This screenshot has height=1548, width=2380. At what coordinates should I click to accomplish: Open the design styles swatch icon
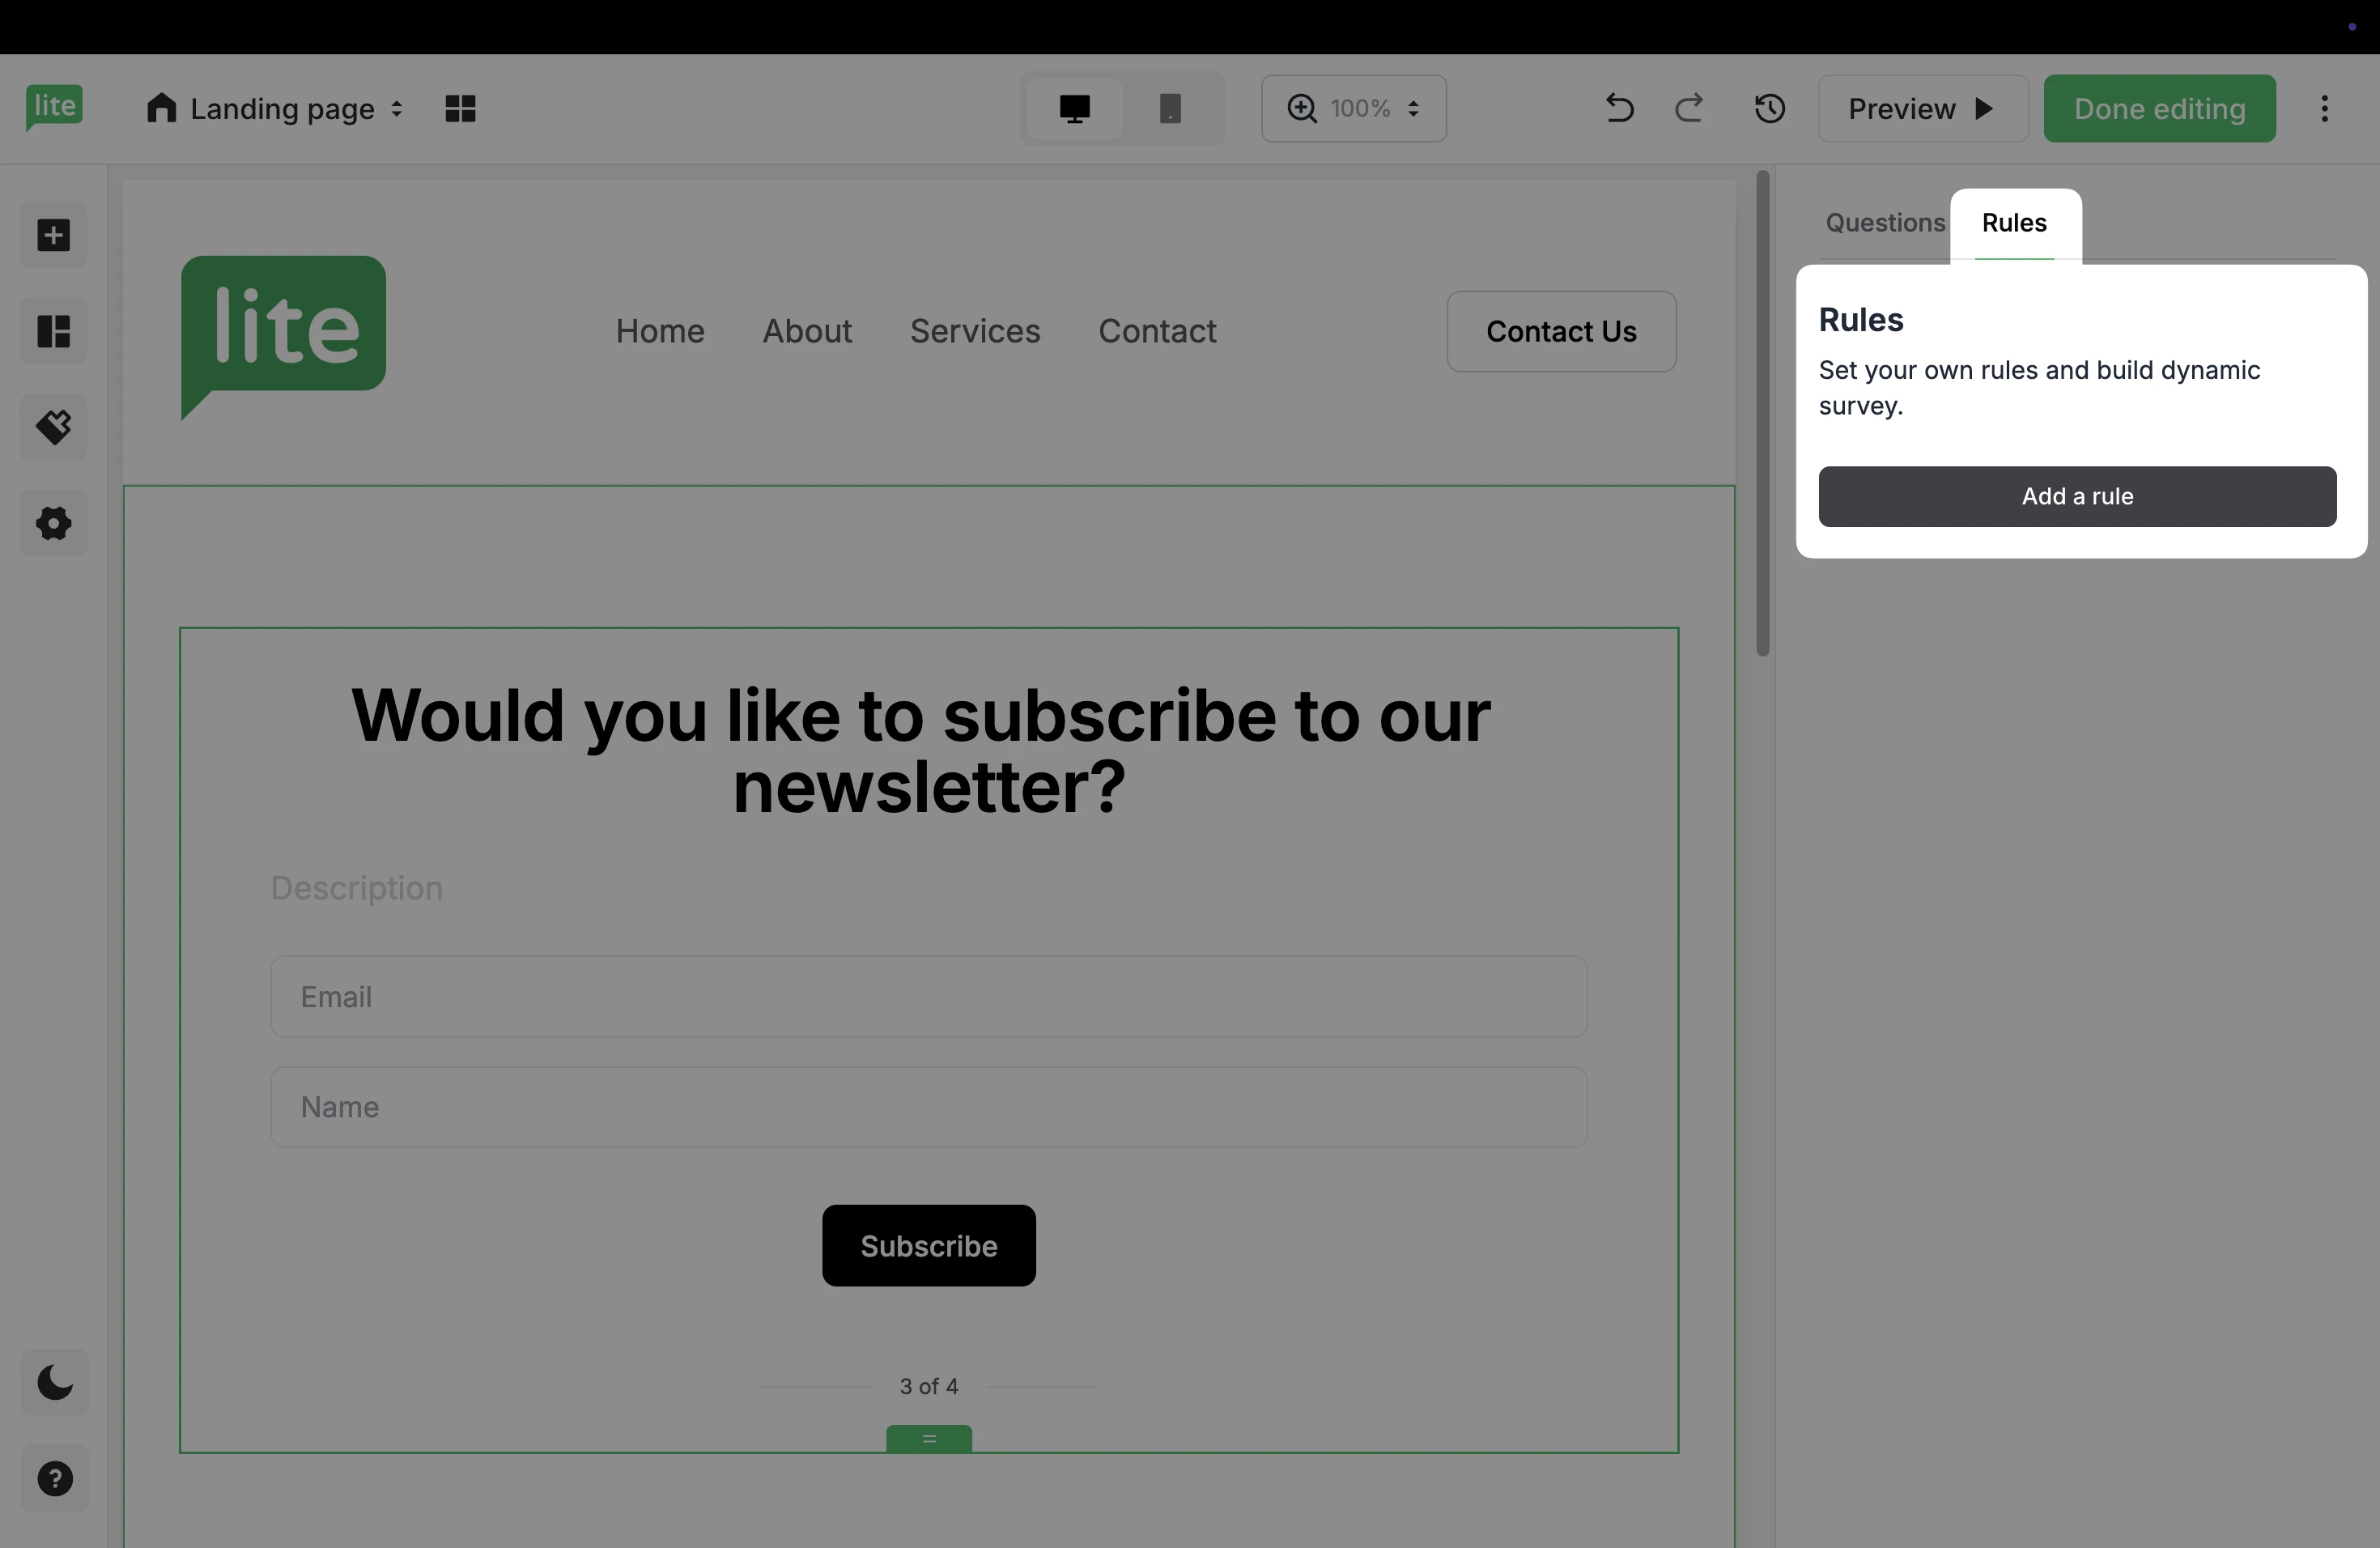tap(54, 427)
